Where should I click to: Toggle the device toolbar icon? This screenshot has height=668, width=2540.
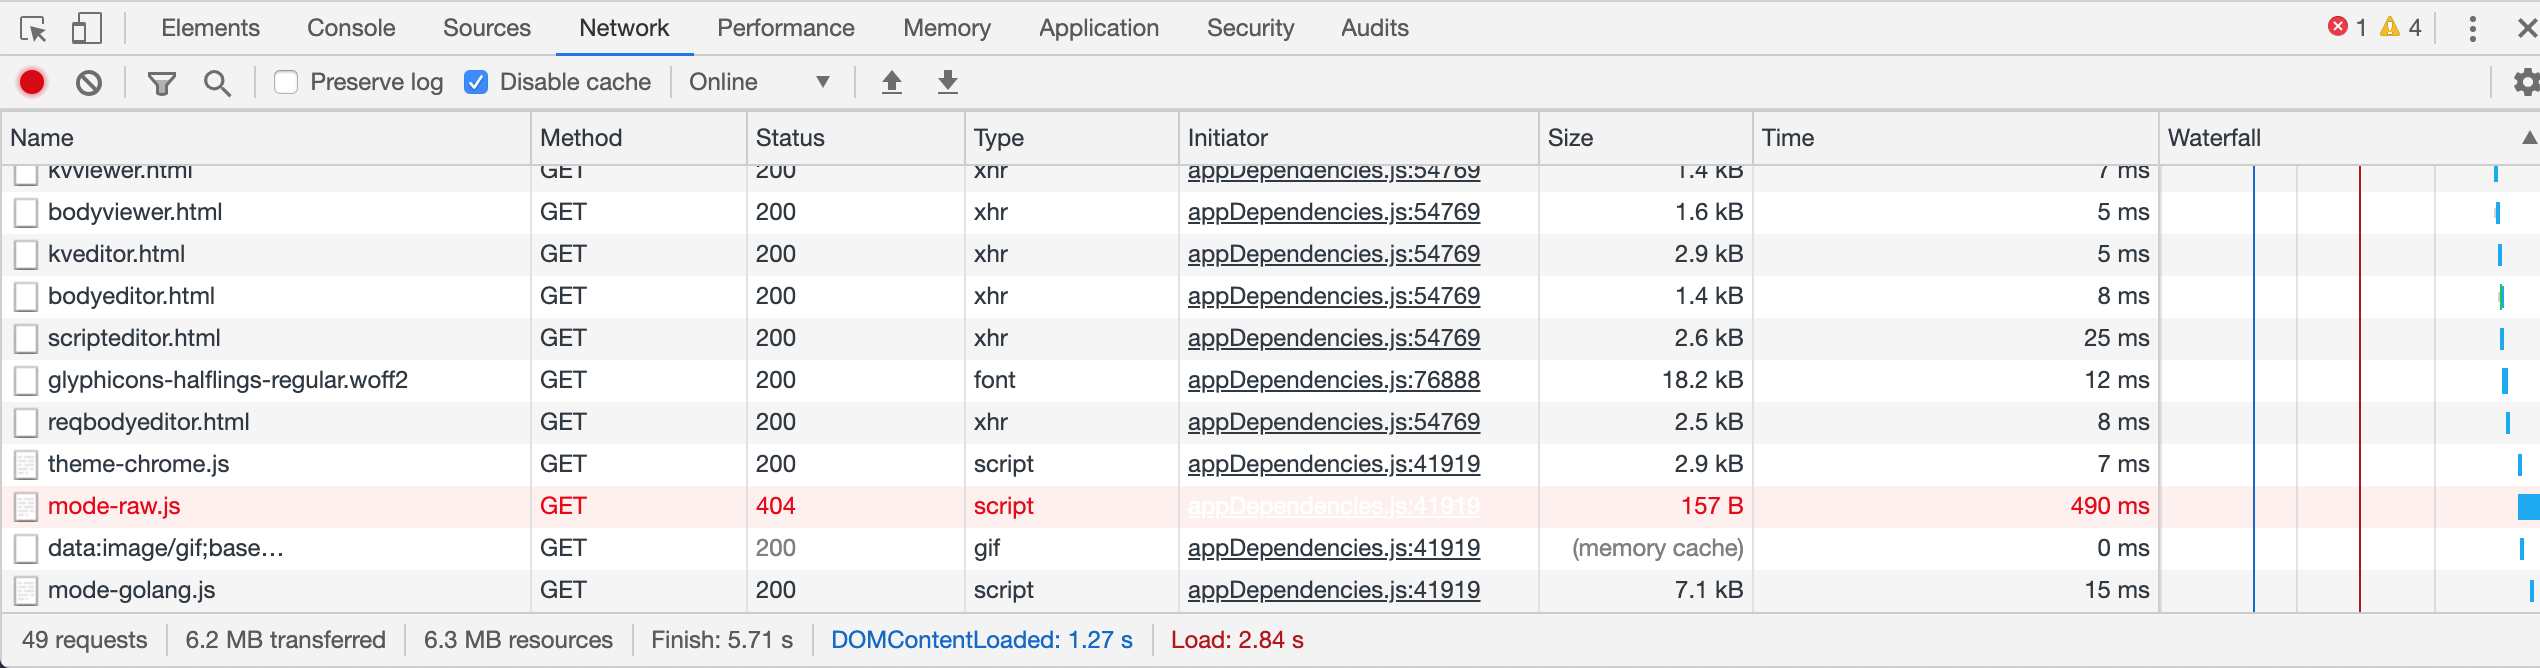[x=87, y=28]
